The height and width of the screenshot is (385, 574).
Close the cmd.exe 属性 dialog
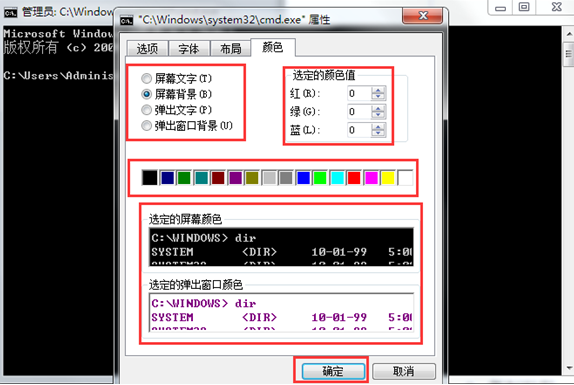tap(422, 15)
